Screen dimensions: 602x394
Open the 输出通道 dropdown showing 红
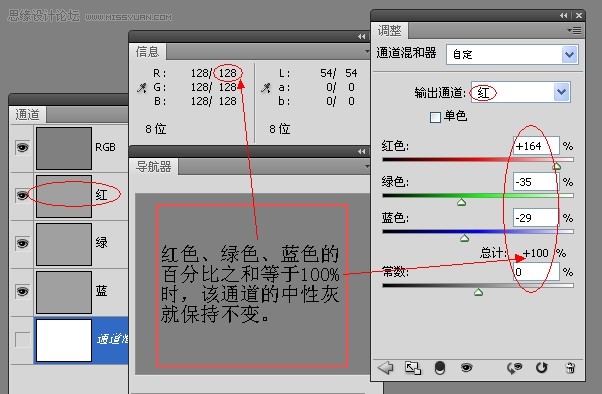coord(521,92)
